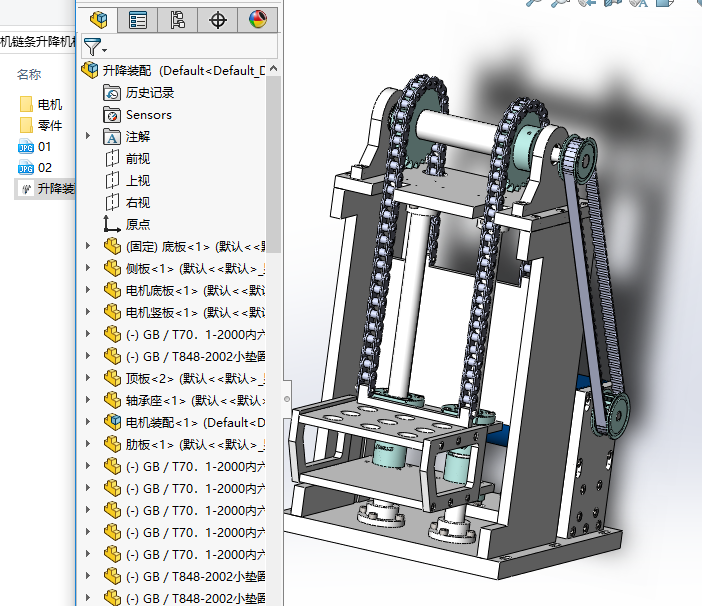Screen dimensions: 702x606
Task: Select the 升降装配 root assembly icon
Action: click(x=90, y=70)
